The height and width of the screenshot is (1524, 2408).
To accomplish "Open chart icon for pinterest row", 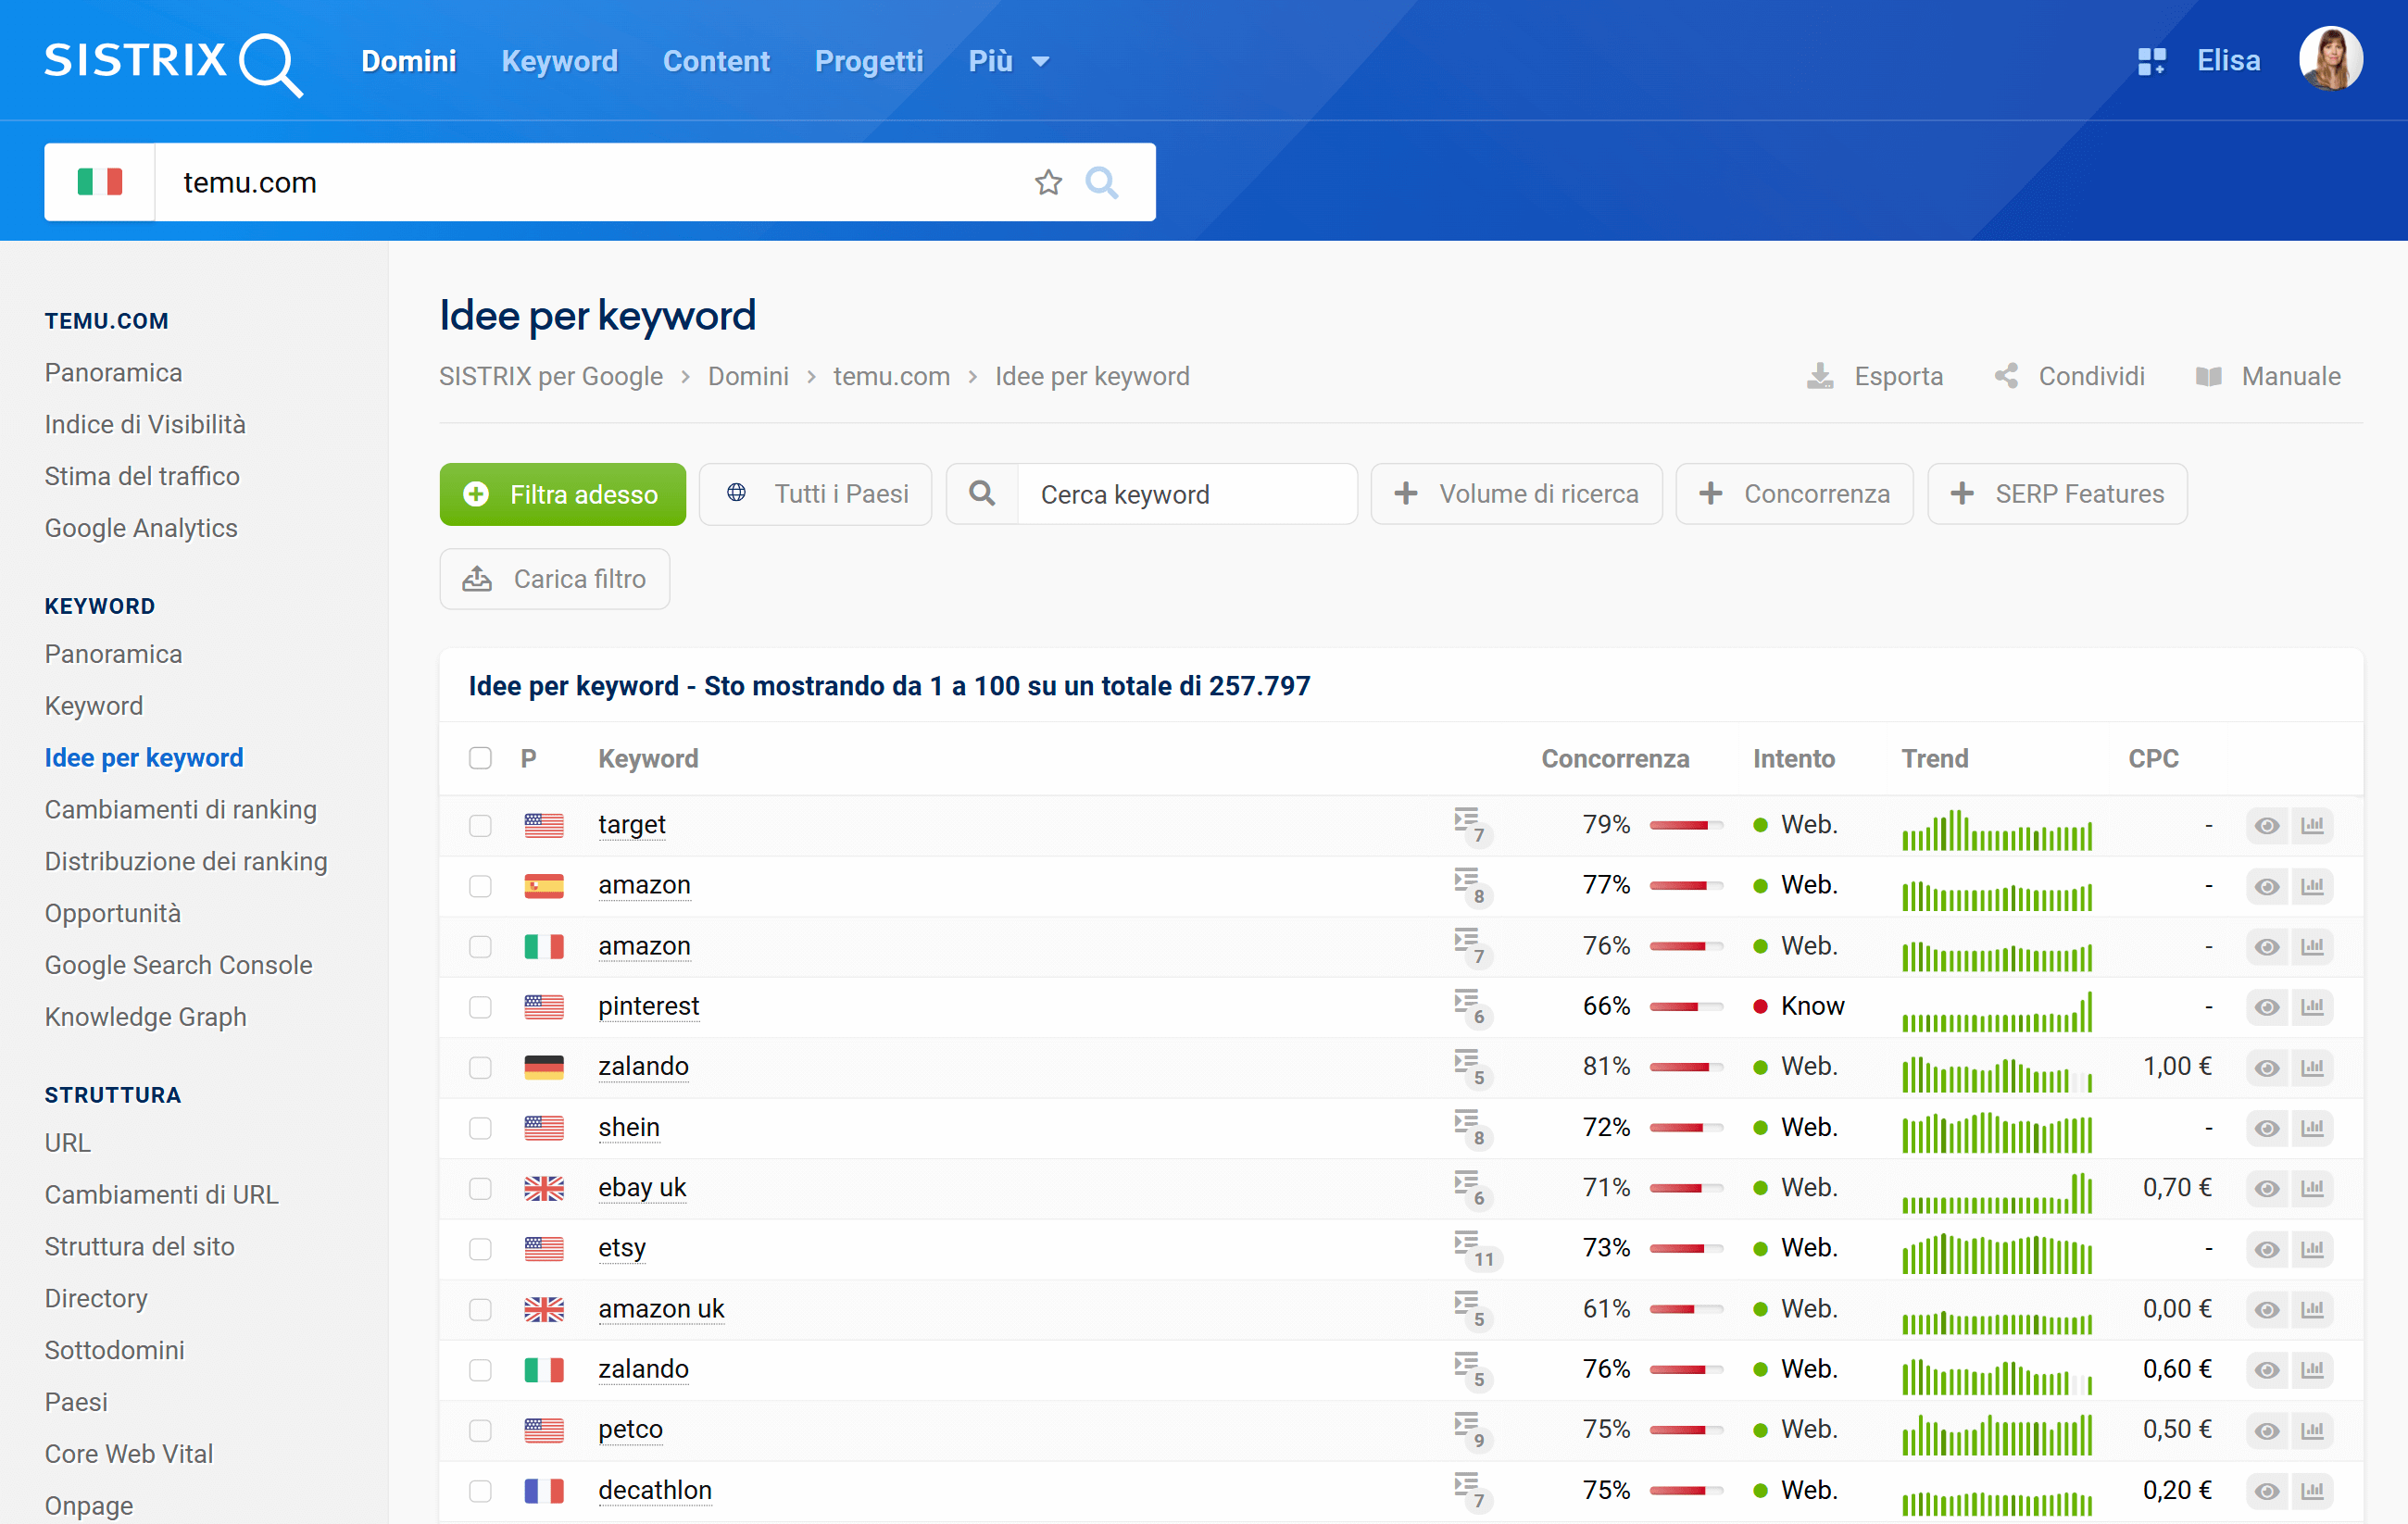I will pos(2313,1007).
